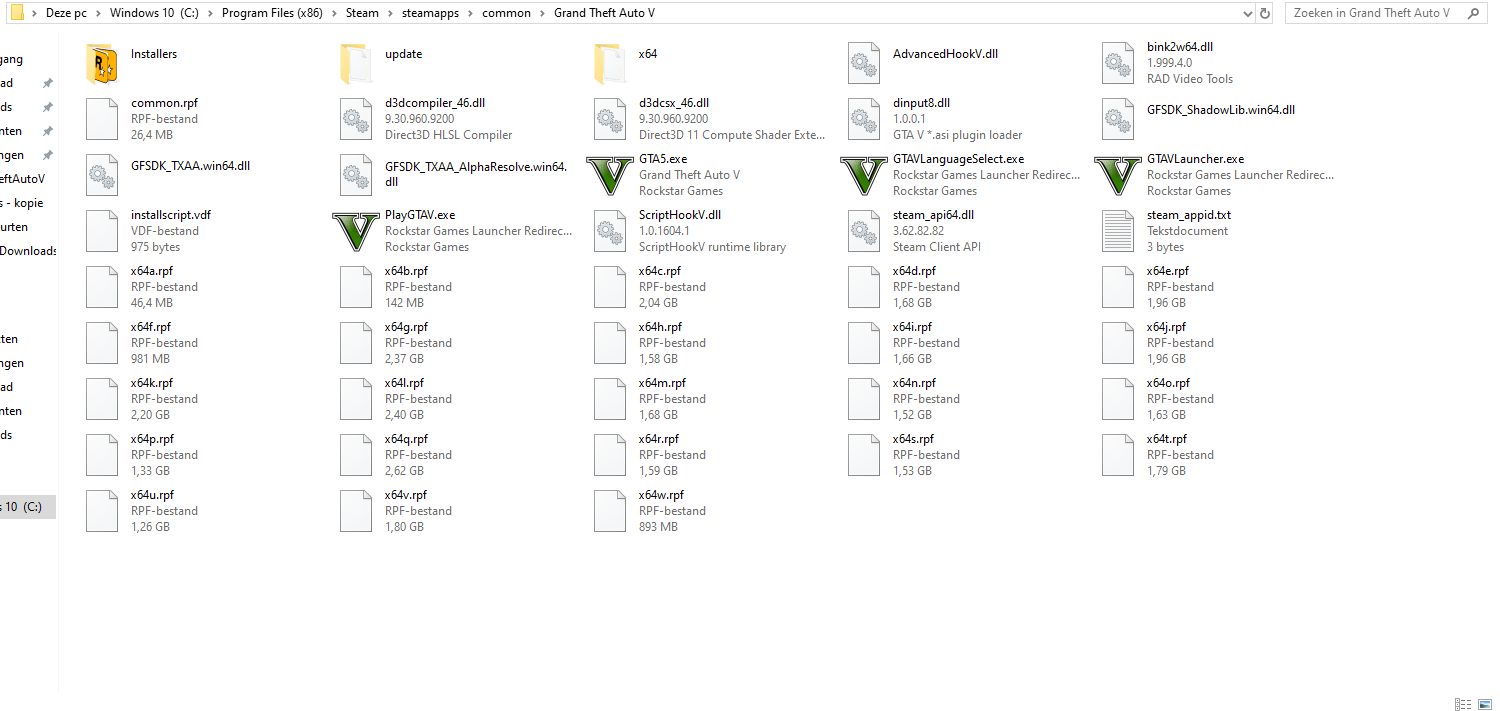Select the bink2w64.dll file icon
Viewport: 1500px width, 711px height.
pos(1118,63)
